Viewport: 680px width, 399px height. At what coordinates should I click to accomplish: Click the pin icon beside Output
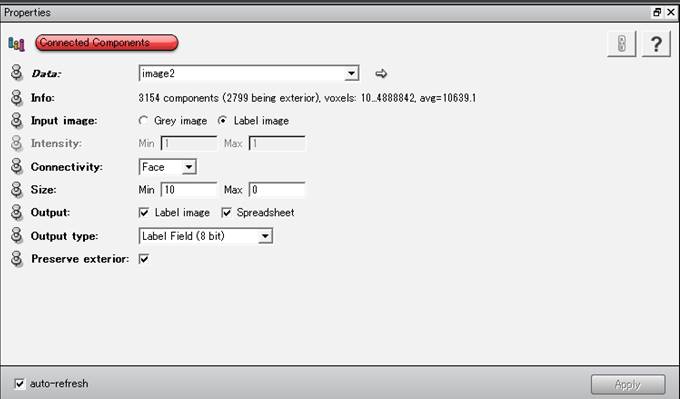tap(16, 213)
